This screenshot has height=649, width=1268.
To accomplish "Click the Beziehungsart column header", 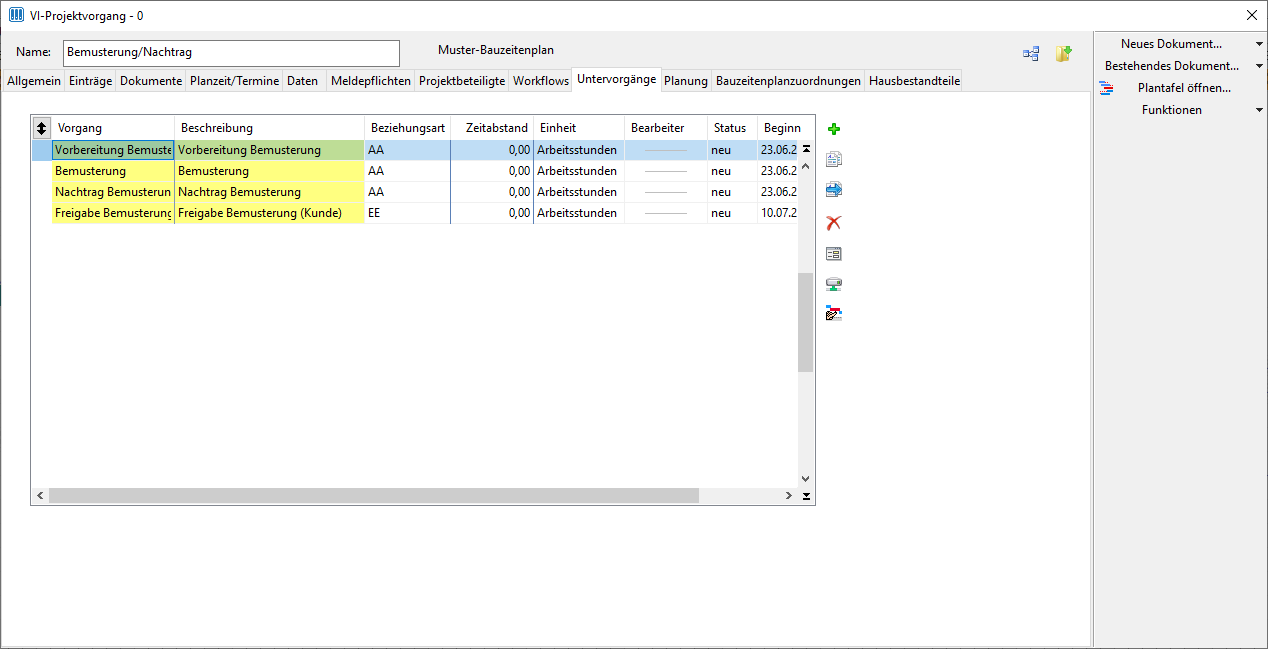I will [407, 128].
